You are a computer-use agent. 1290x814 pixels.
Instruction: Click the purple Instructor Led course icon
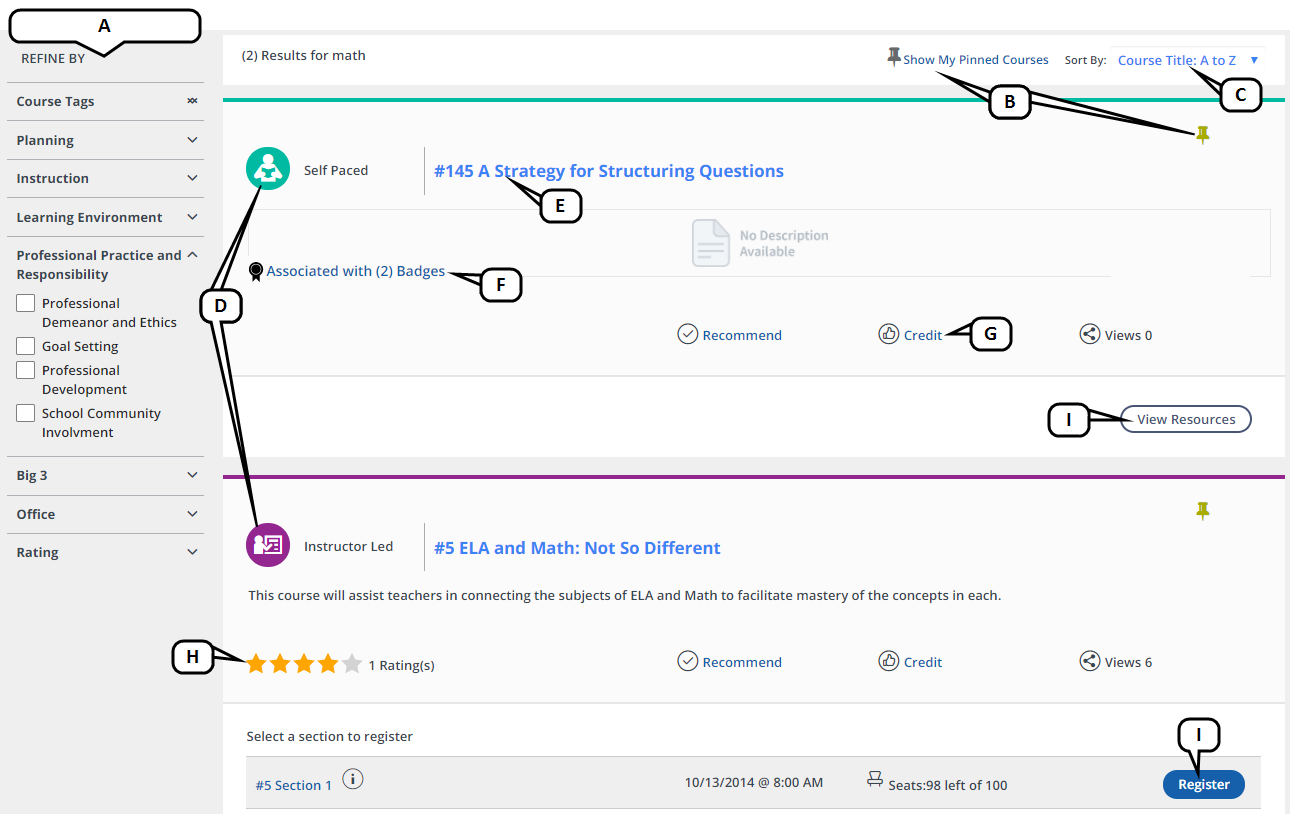click(267, 545)
